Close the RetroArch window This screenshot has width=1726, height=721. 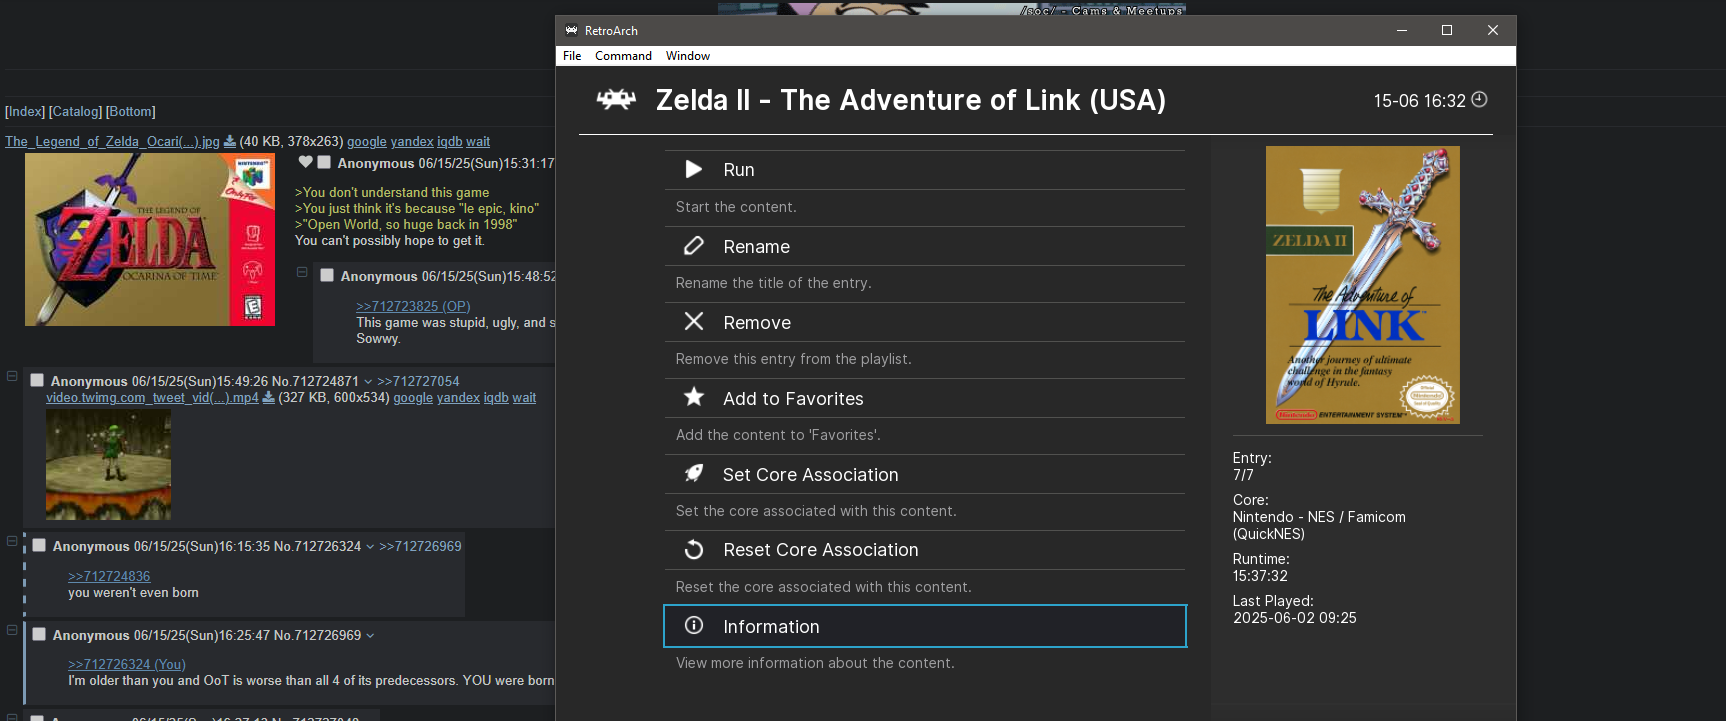tap(1492, 30)
